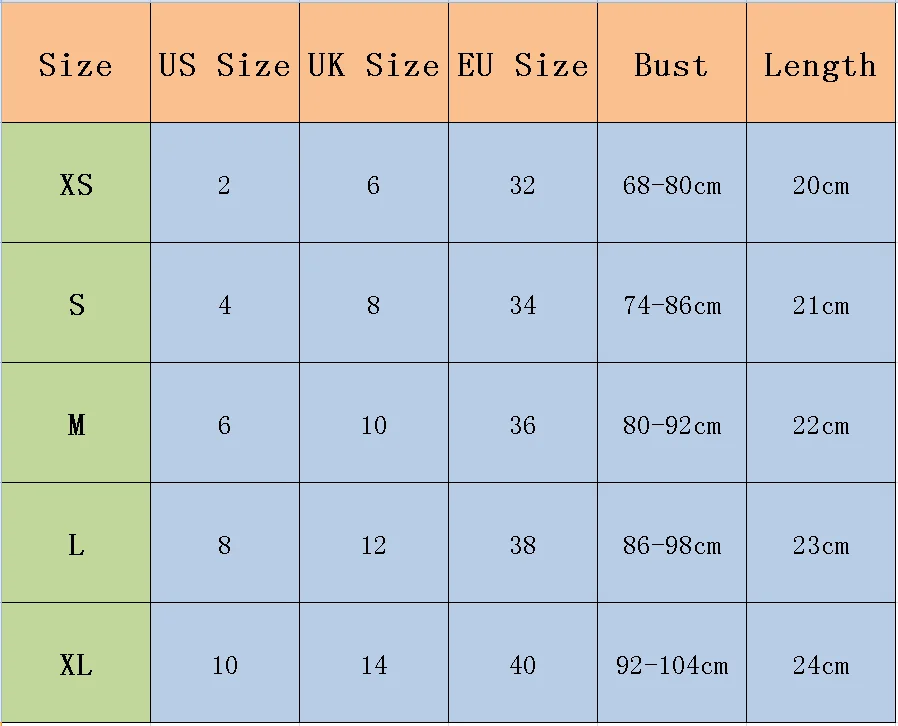The height and width of the screenshot is (726, 898).
Task: Select the 80-92cm bust measurement
Action: coord(672,423)
